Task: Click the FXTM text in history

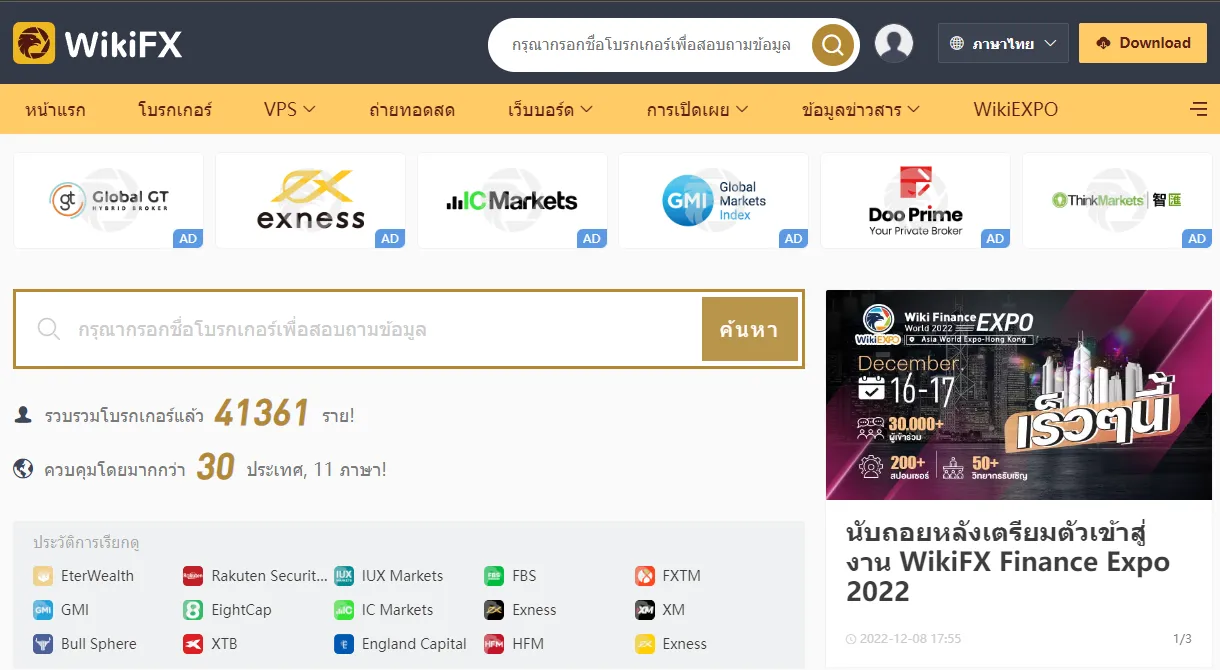Action: coord(682,576)
